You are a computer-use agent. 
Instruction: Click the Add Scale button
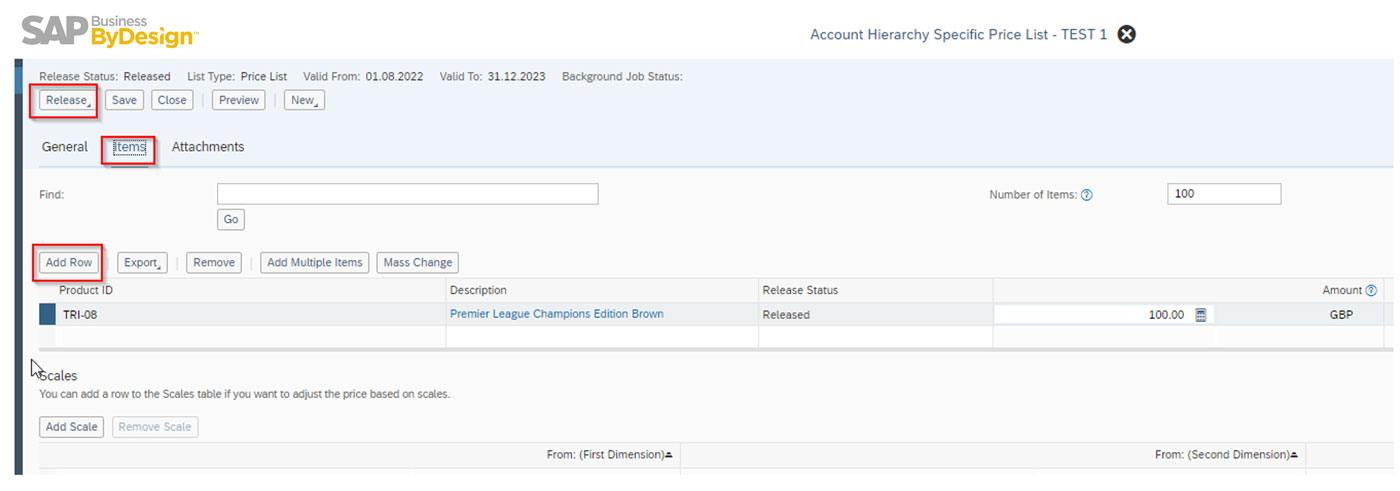coord(72,427)
